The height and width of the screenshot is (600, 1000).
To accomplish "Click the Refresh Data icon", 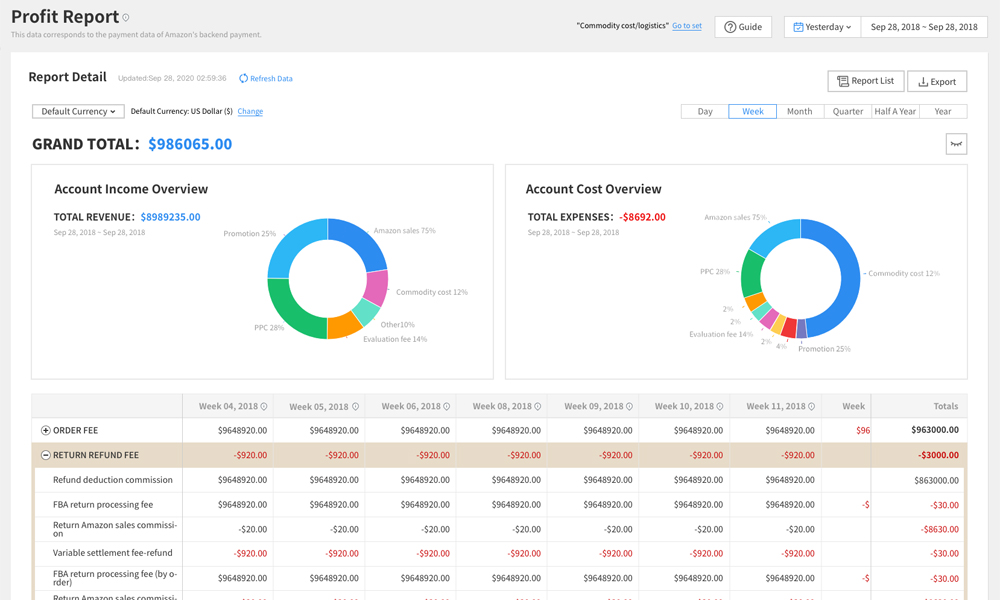I will (244, 78).
